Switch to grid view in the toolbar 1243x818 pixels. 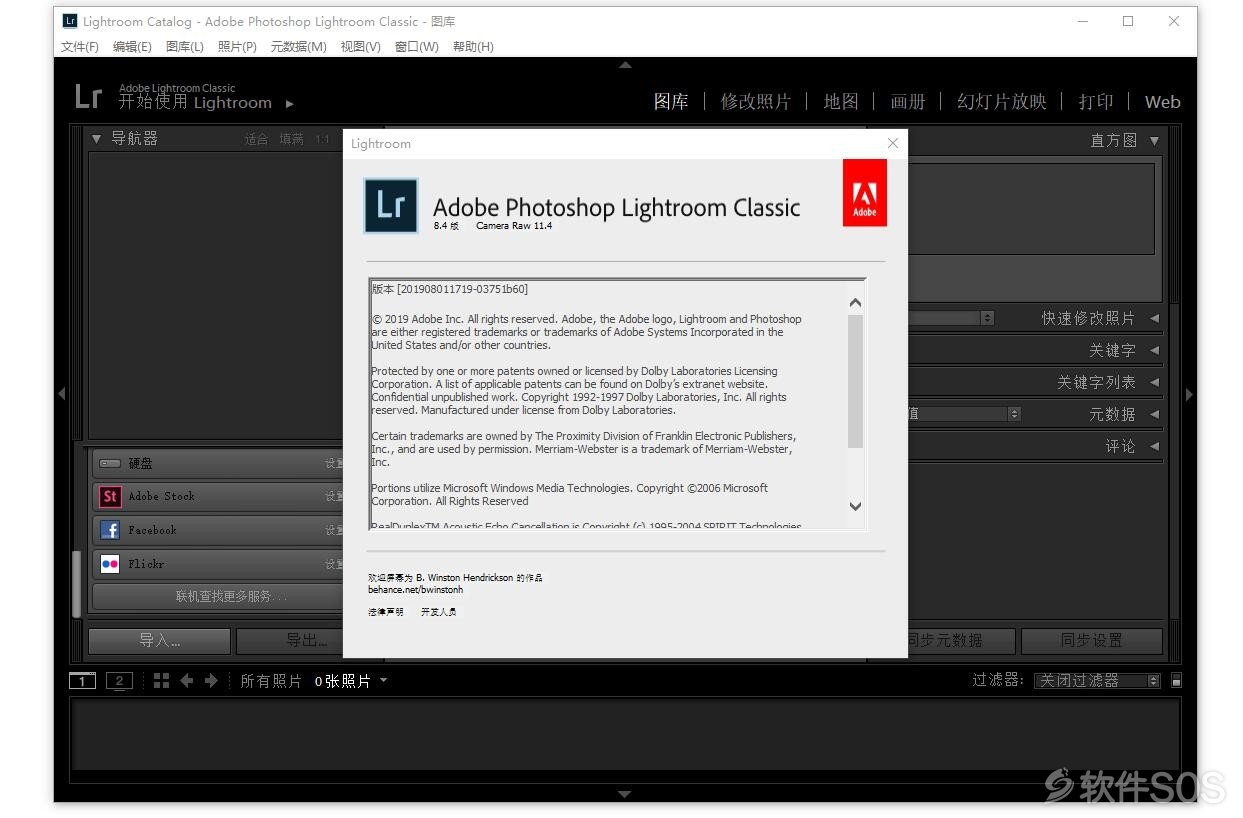161,680
